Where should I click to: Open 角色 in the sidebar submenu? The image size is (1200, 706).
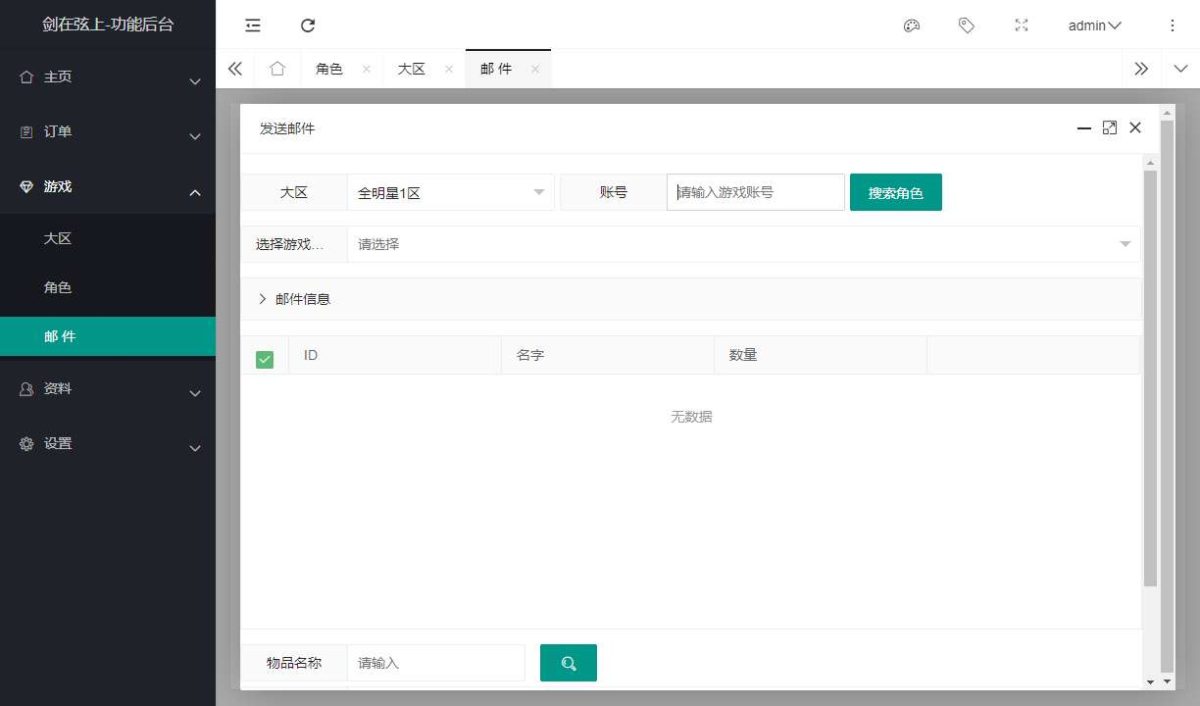point(108,288)
